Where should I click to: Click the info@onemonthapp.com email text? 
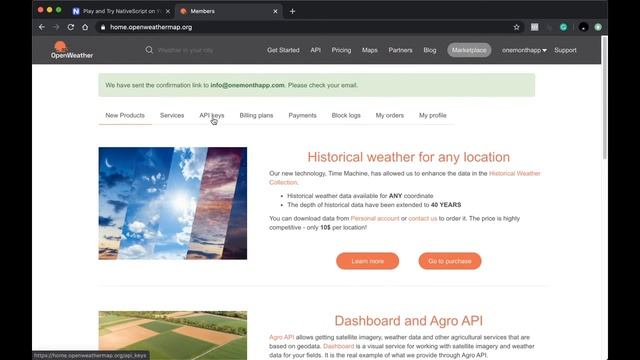[x=247, y=85]
